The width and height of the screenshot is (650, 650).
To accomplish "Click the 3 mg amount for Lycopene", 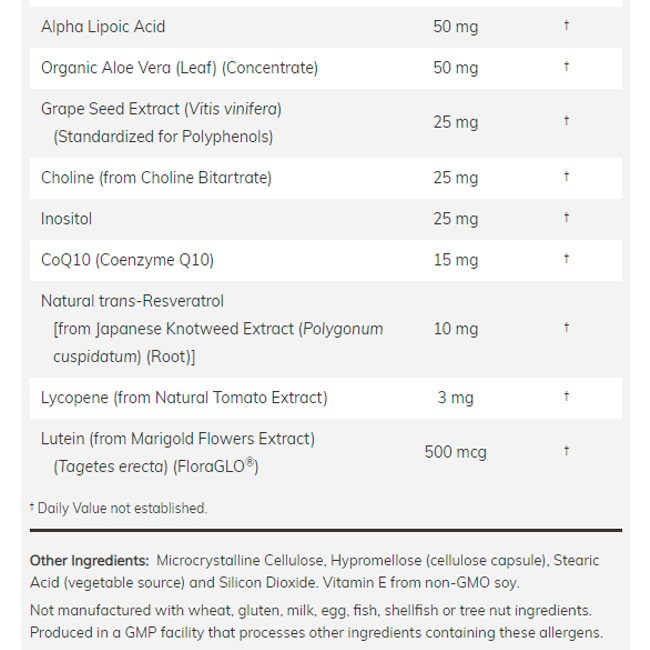I will click(456, 398).
